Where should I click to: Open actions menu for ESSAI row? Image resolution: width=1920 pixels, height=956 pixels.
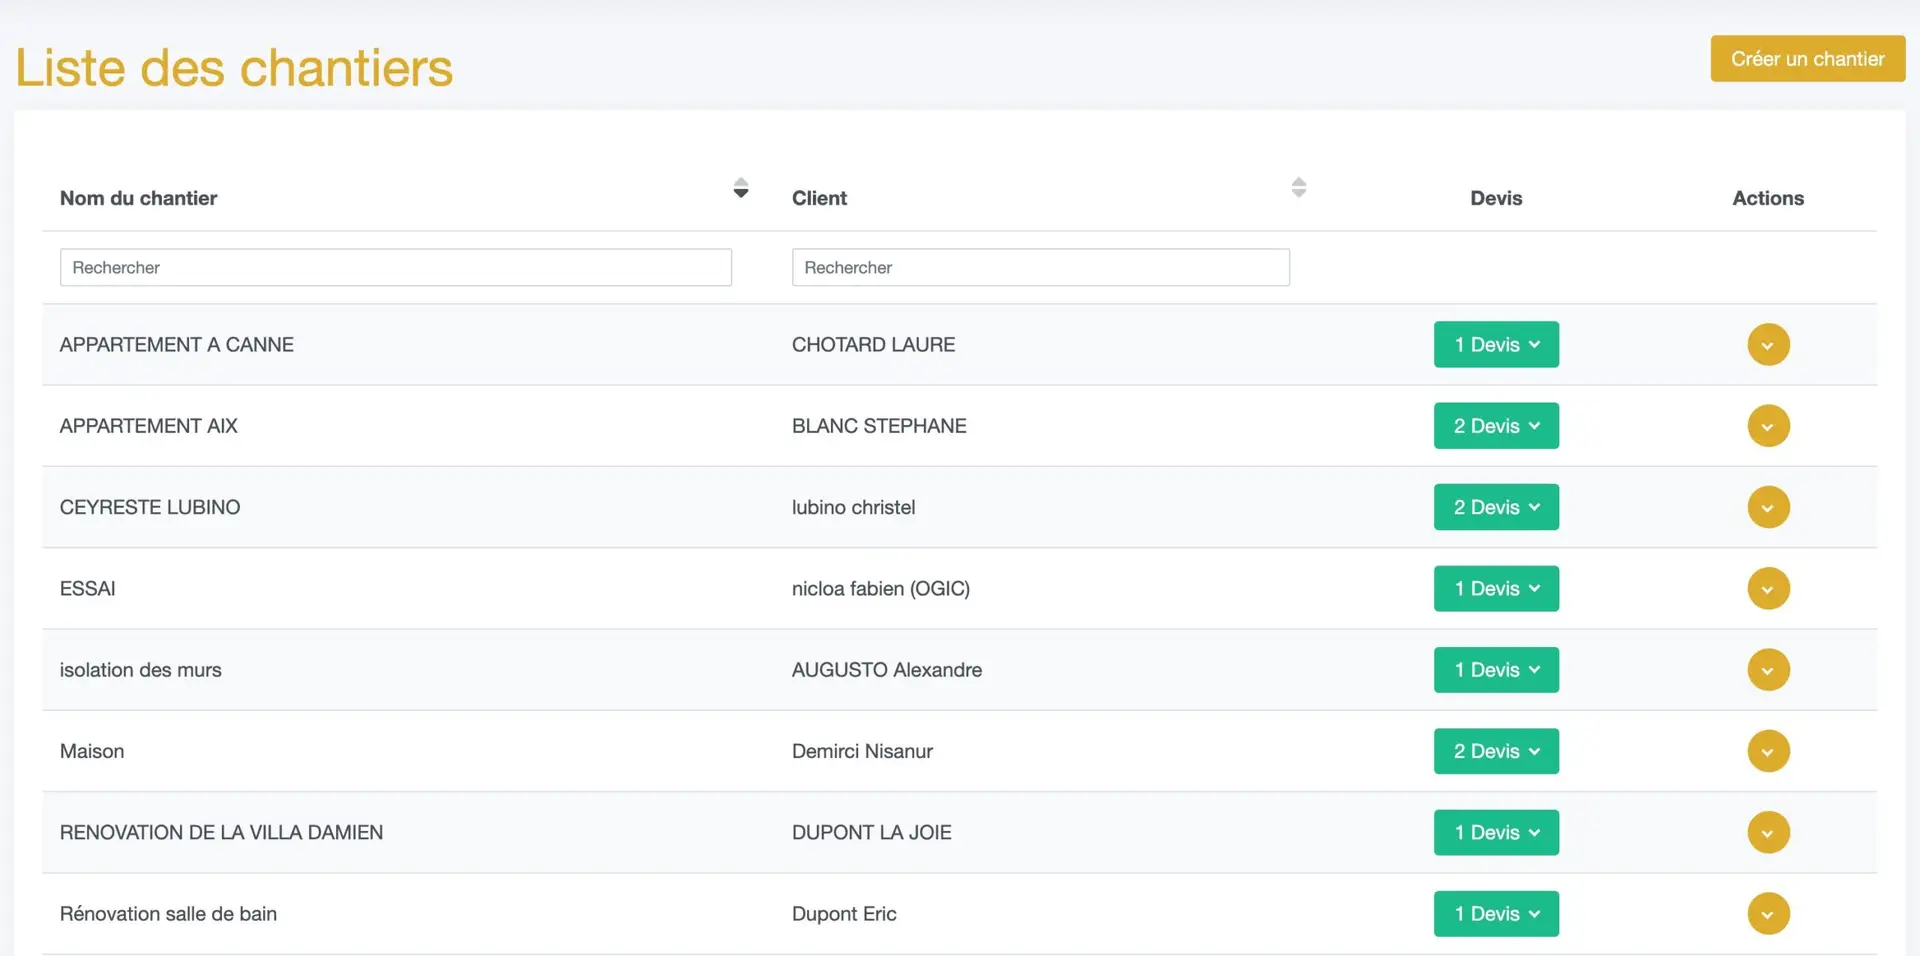coord(1768,589)
